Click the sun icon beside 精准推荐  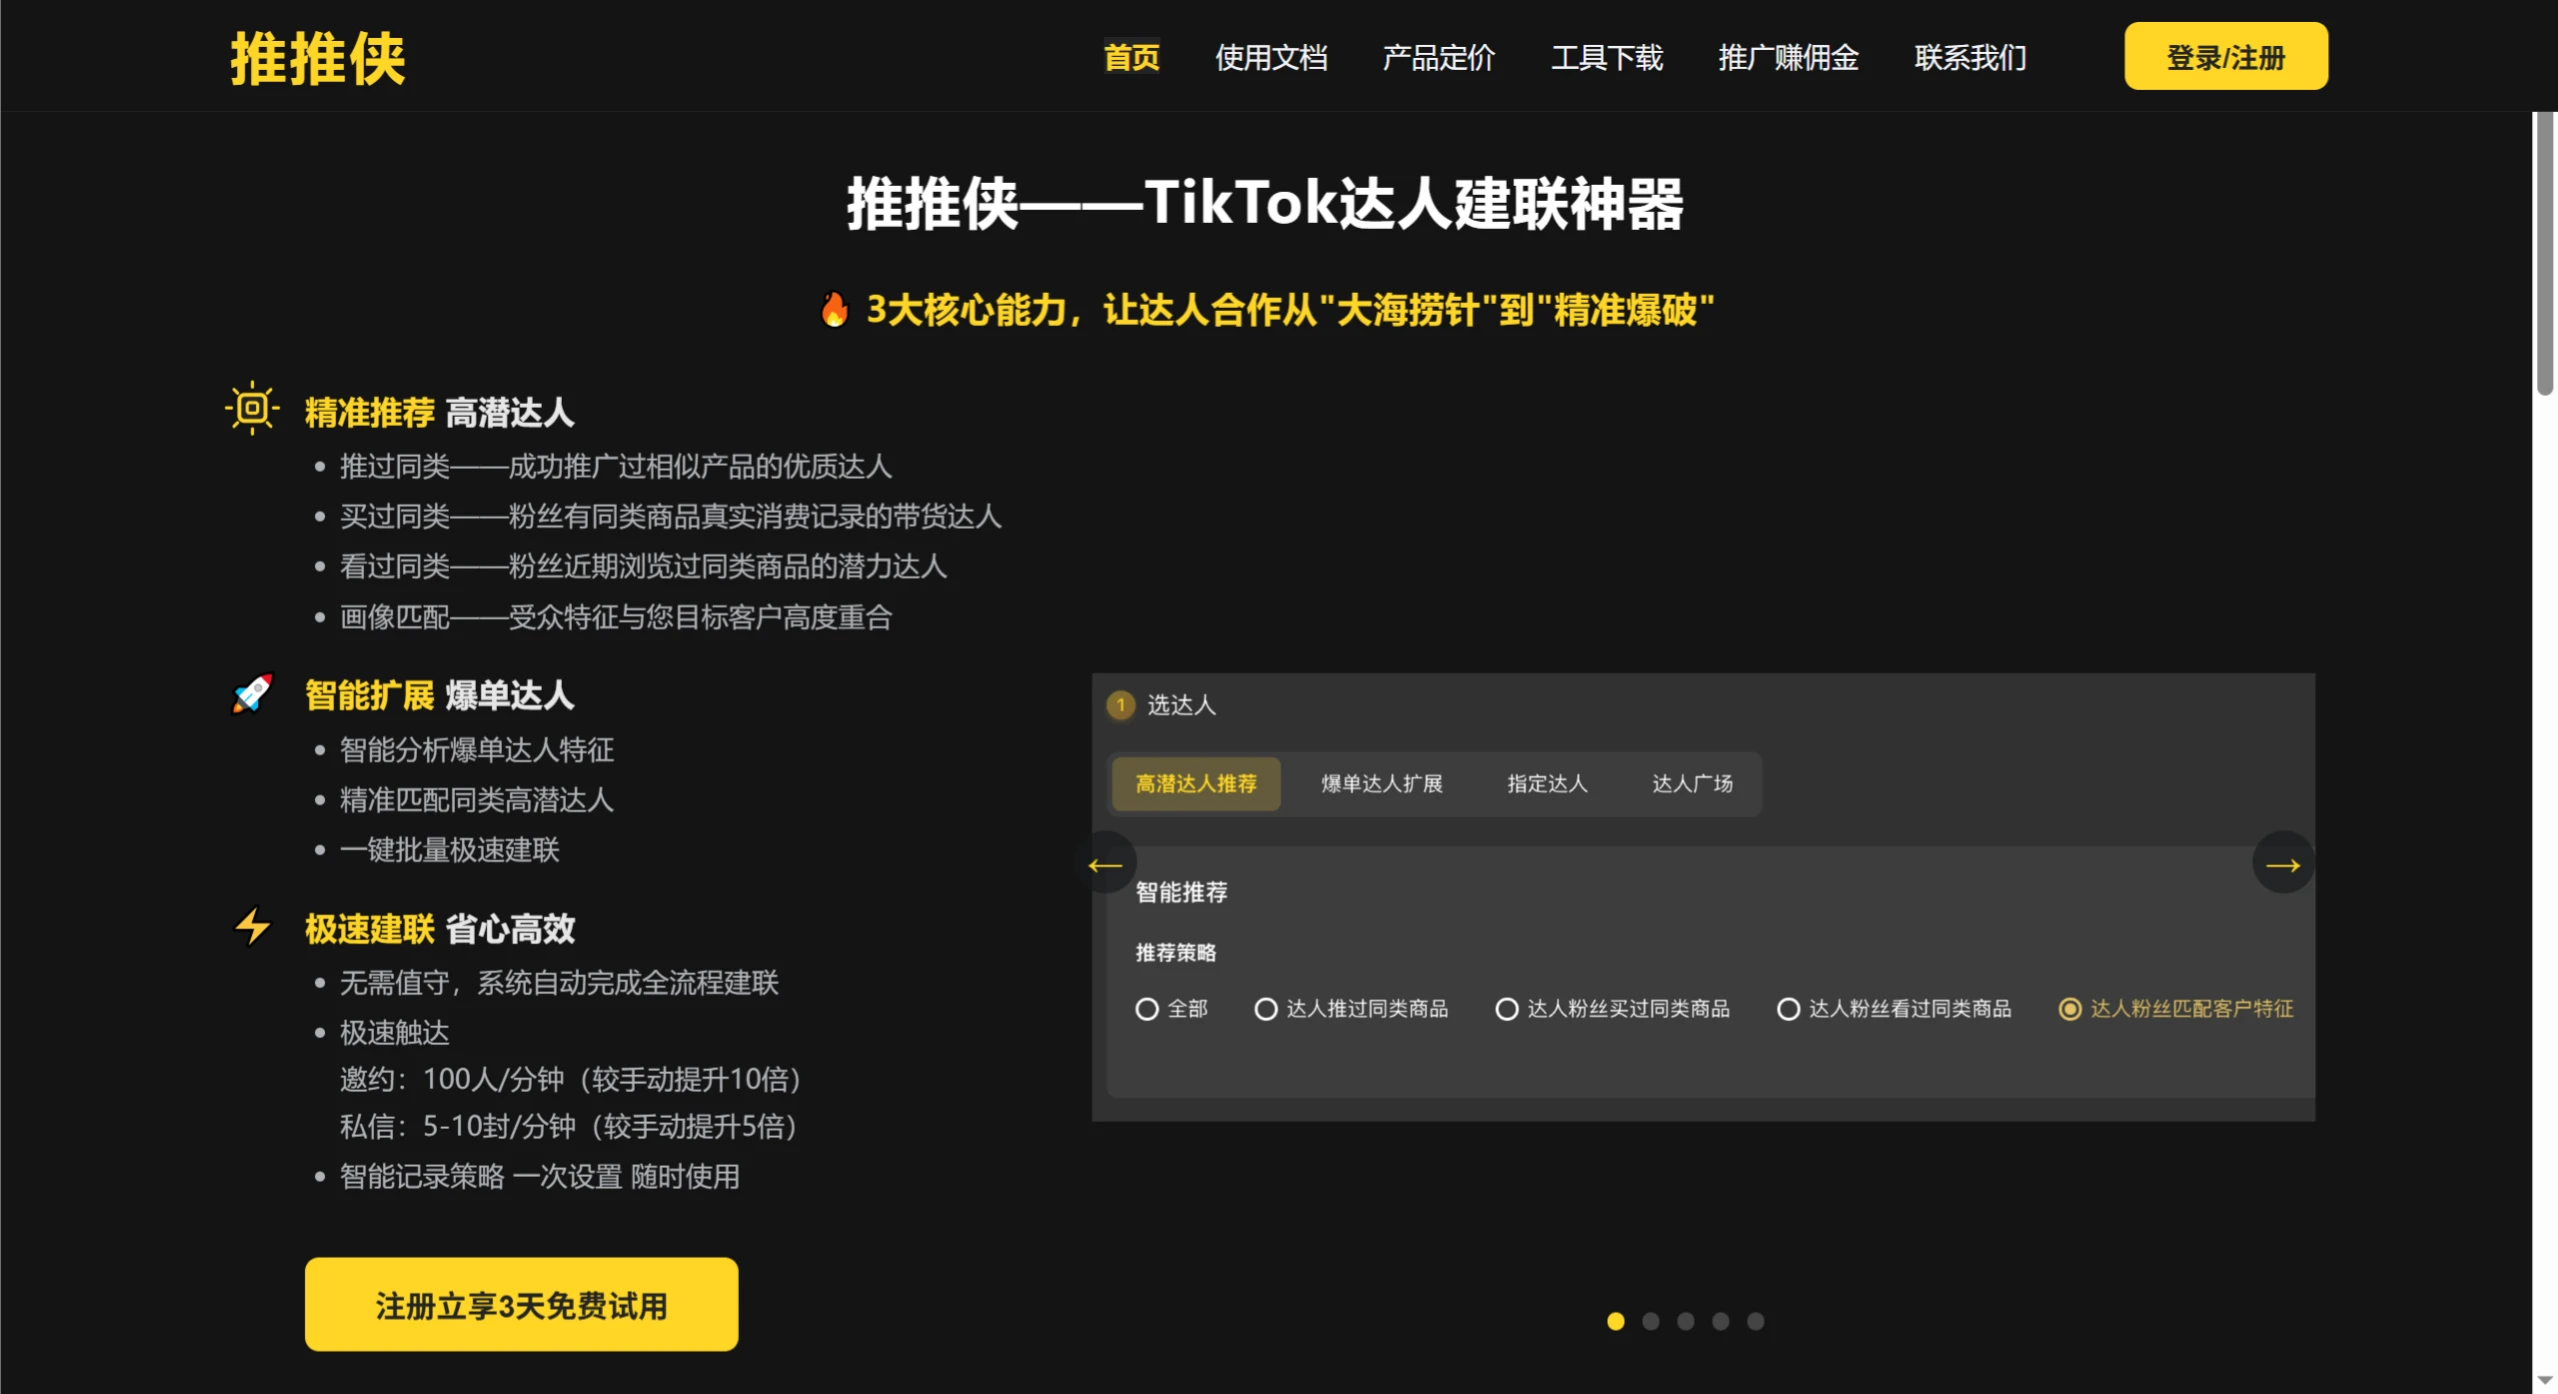click(252, 408)
